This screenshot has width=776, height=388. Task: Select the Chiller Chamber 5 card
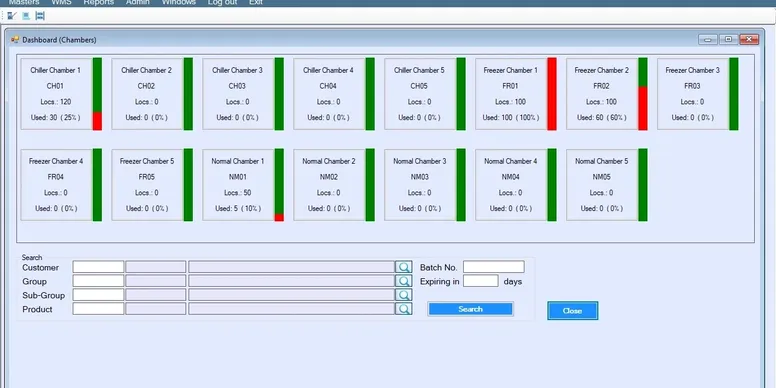[x=420, y=94]
